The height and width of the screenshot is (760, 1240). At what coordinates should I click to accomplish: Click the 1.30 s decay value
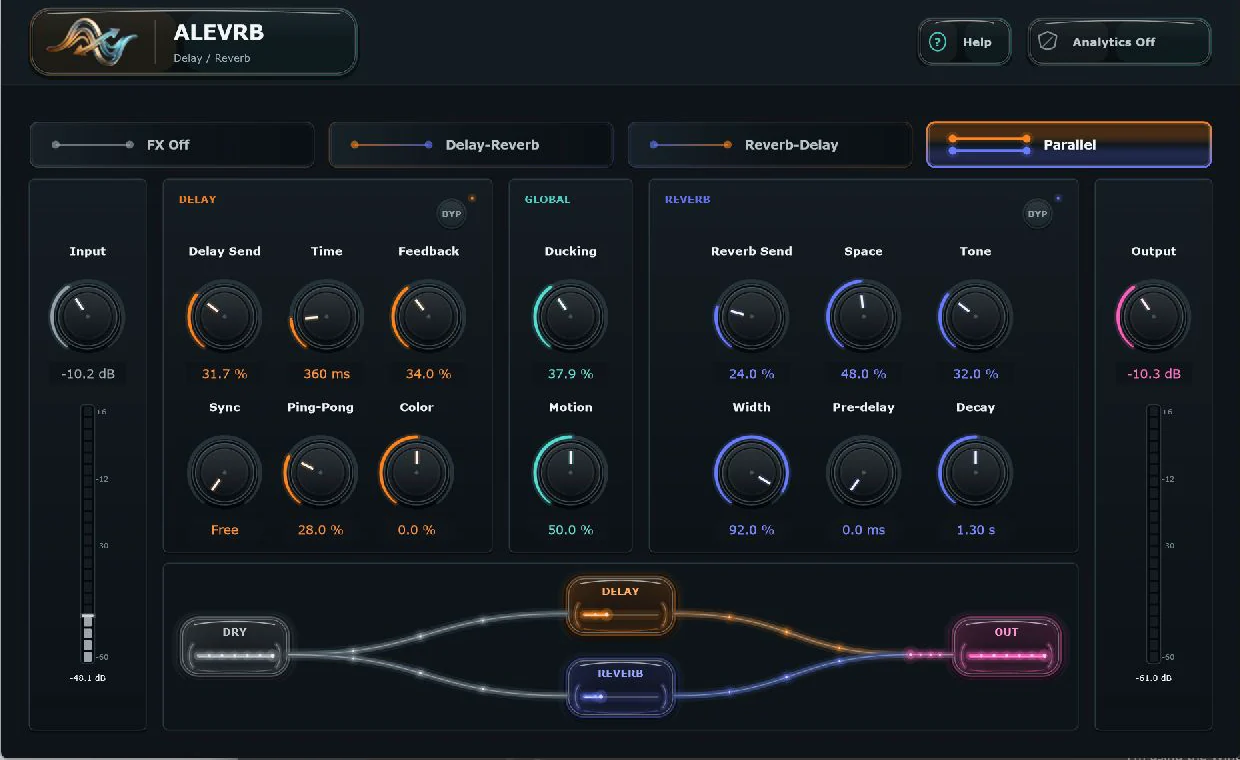click(x=975, y=530)
